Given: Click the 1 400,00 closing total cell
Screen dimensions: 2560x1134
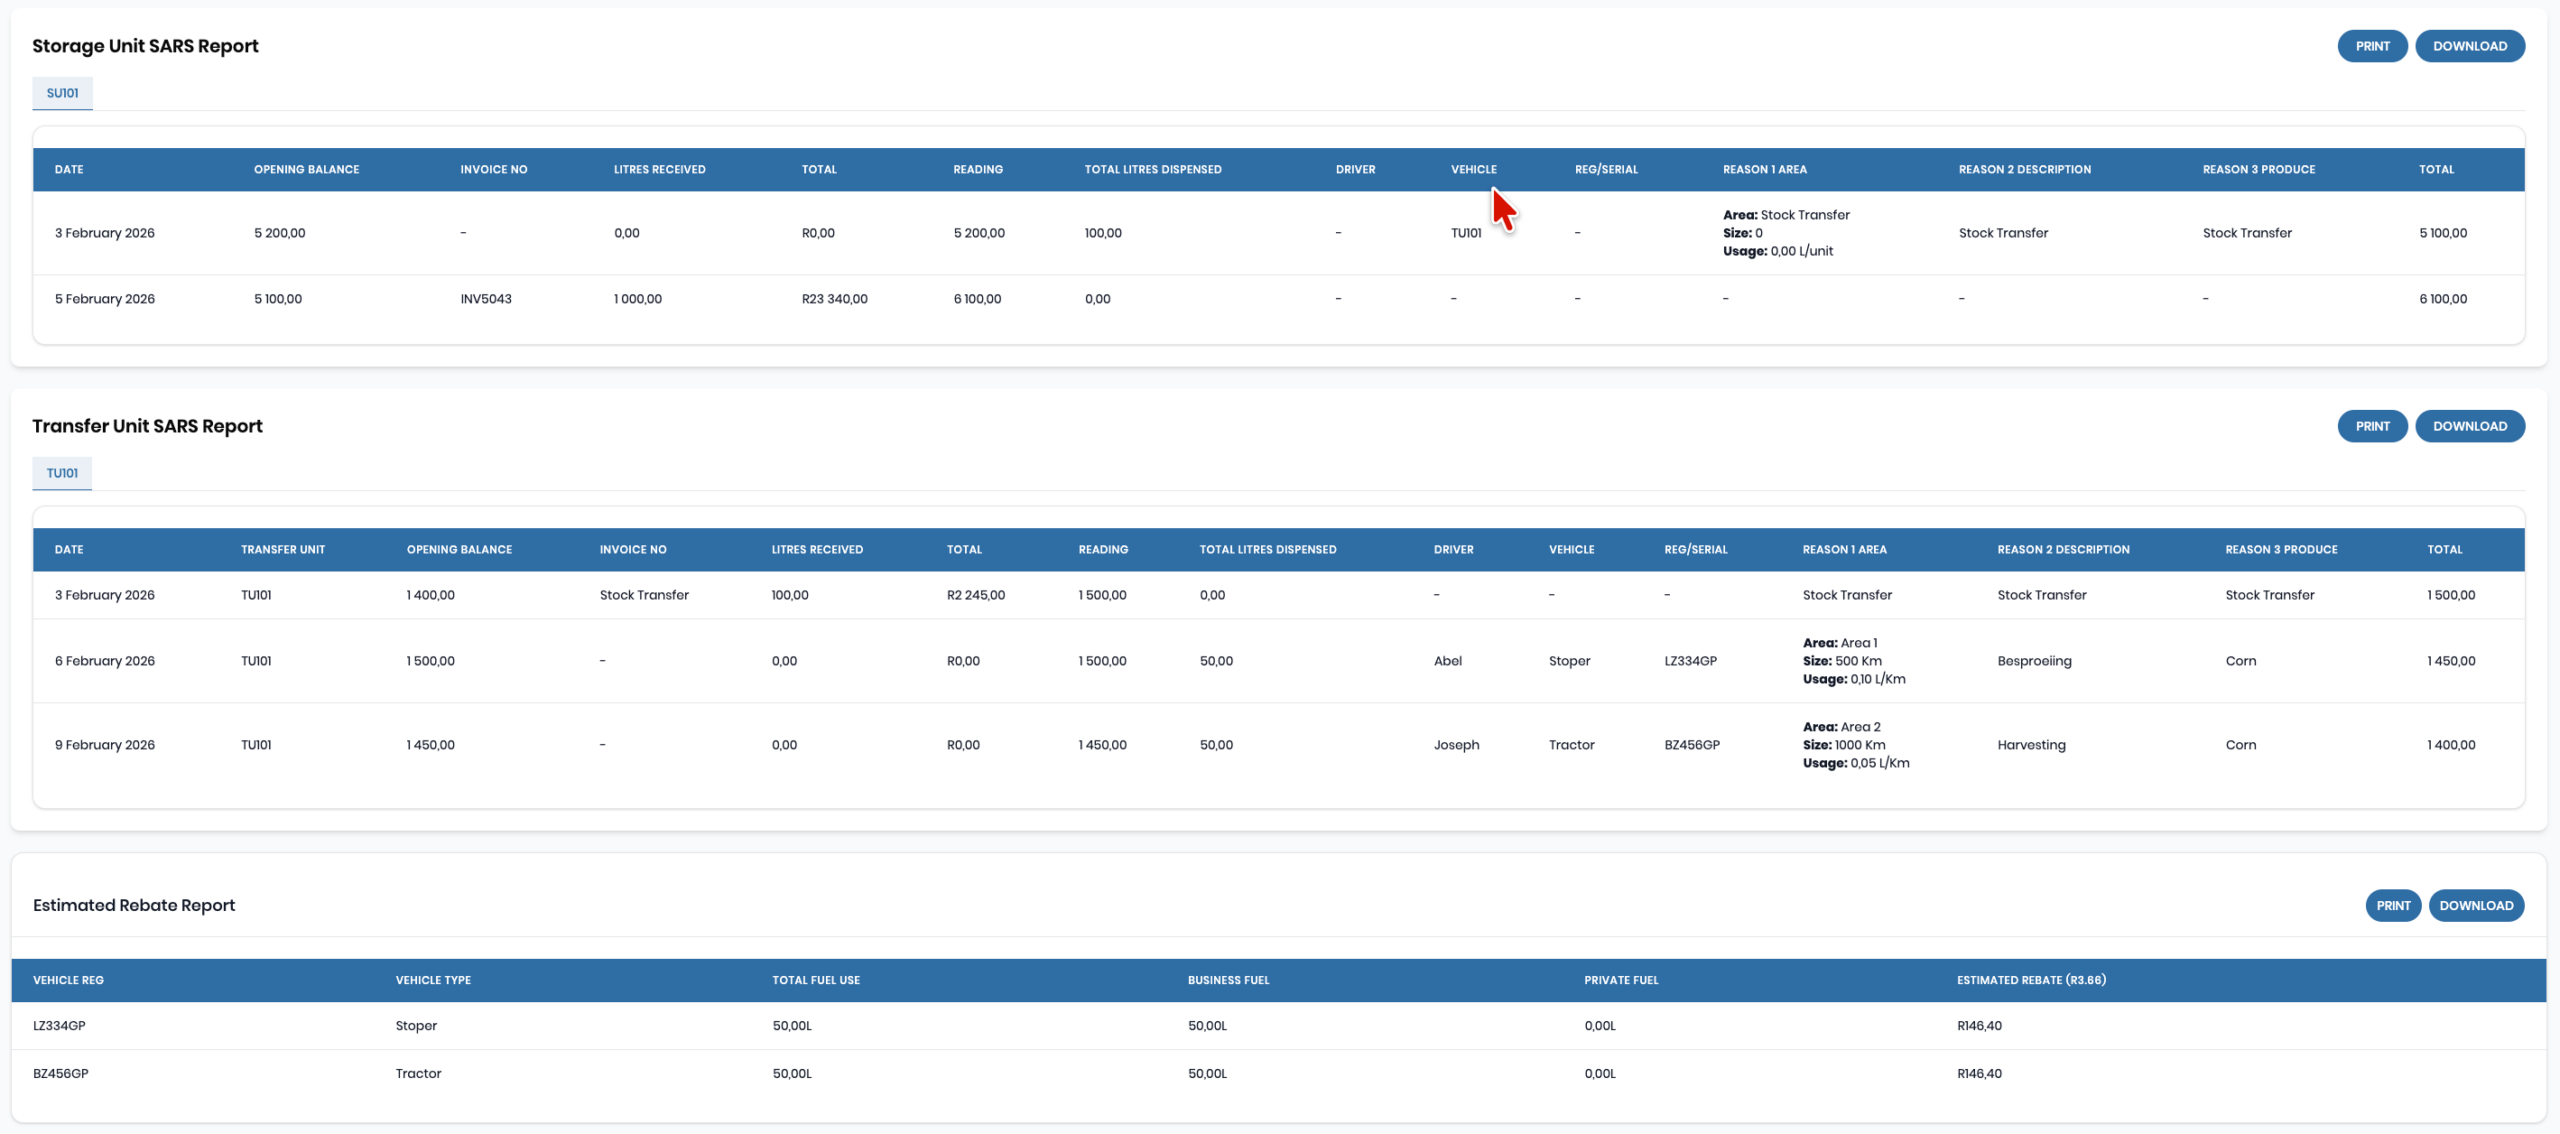Looking at the screenshot, I should (2451, 745).
